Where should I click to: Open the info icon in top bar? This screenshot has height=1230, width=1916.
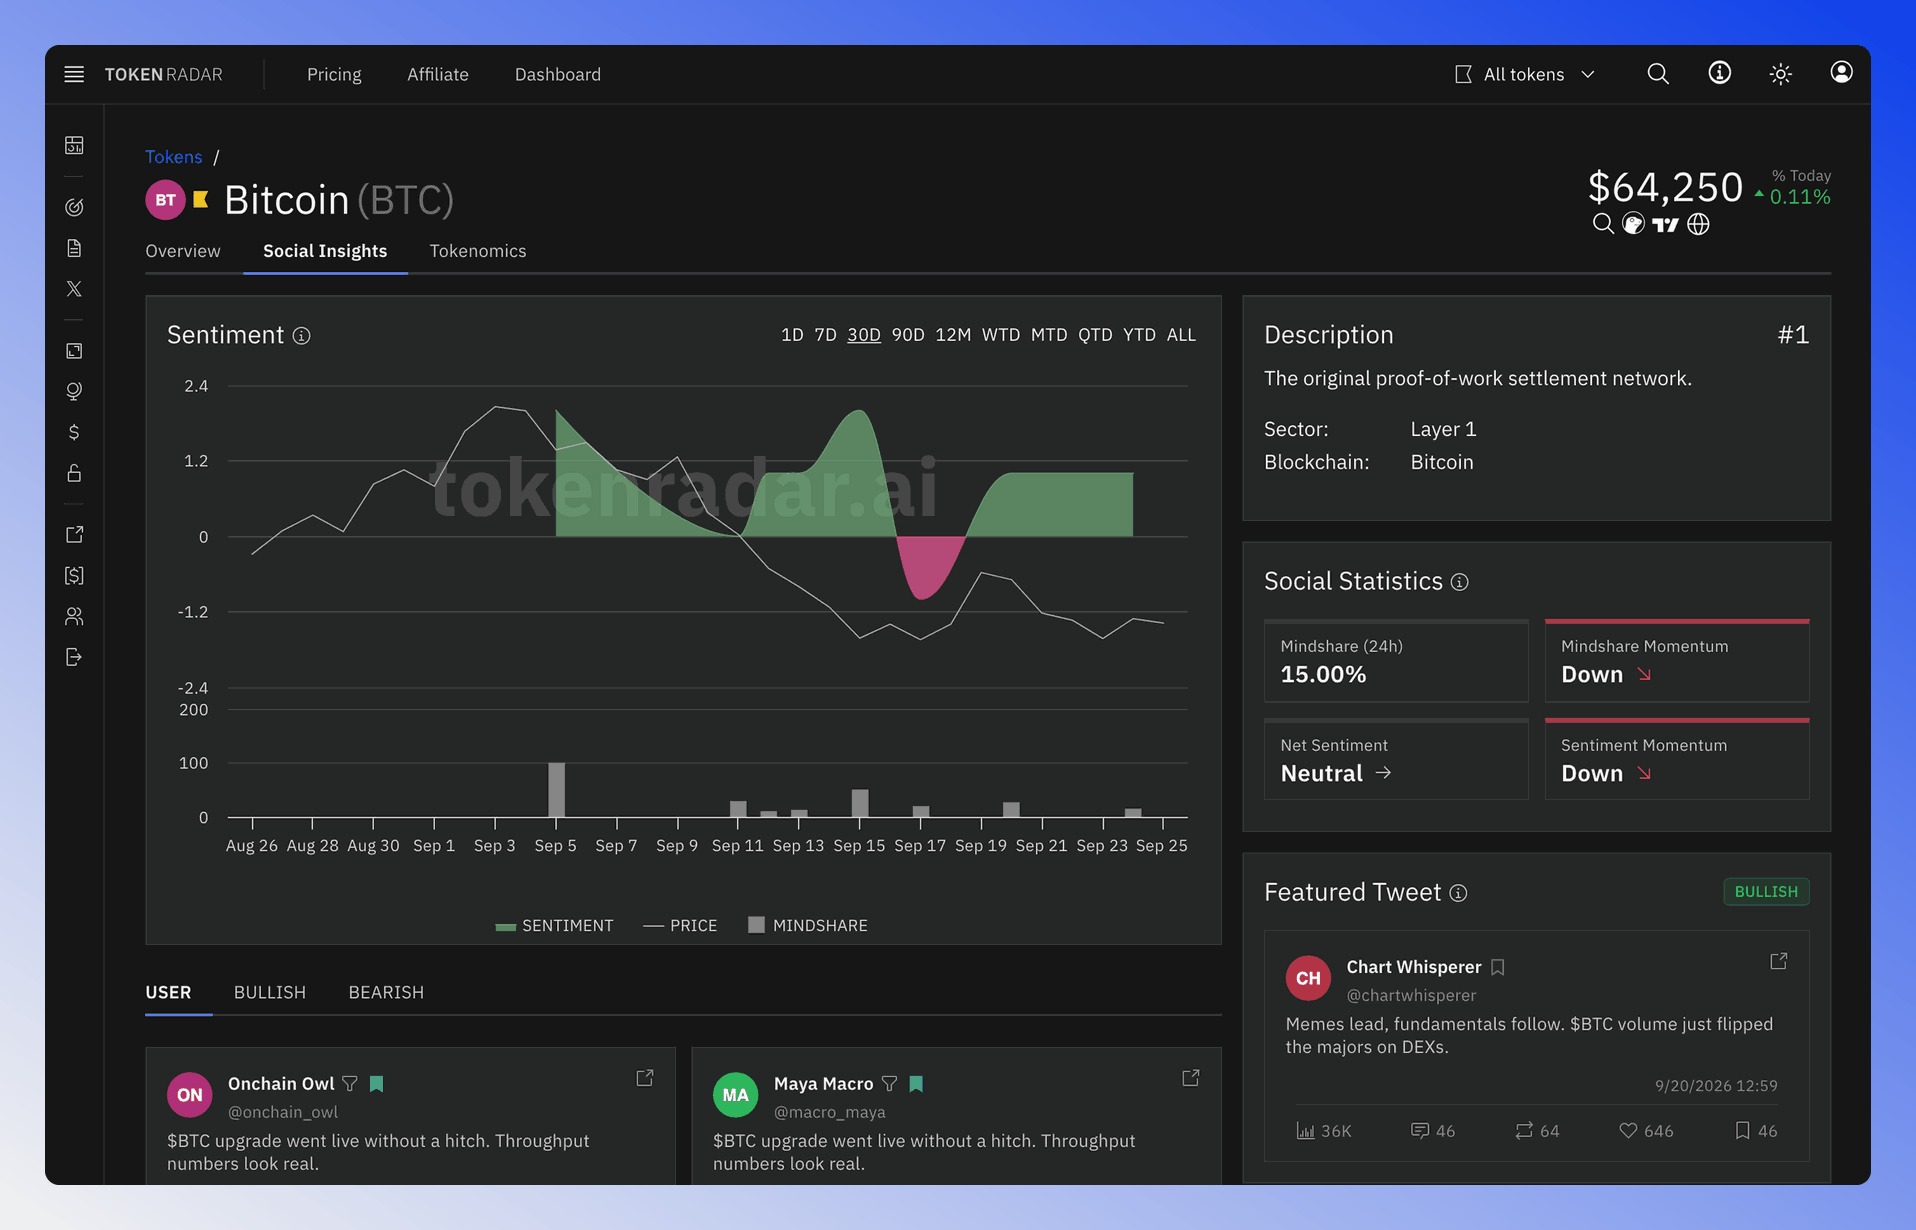click(1719, 73)
